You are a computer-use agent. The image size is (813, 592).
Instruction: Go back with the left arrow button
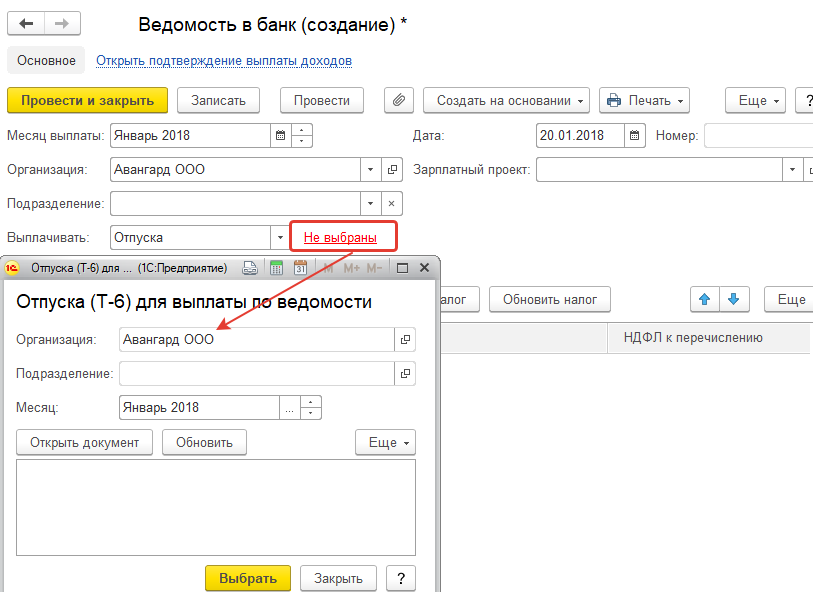[26, 24]
